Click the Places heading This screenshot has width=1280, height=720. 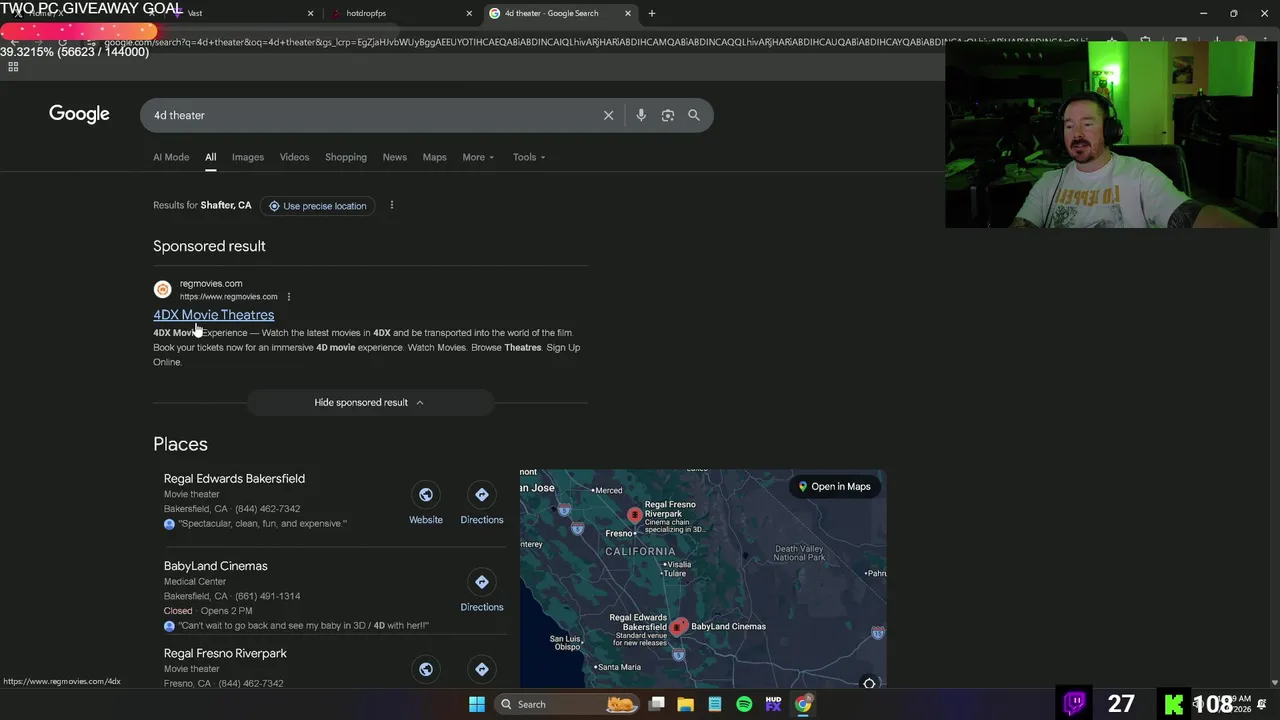(x=180, y=444)
